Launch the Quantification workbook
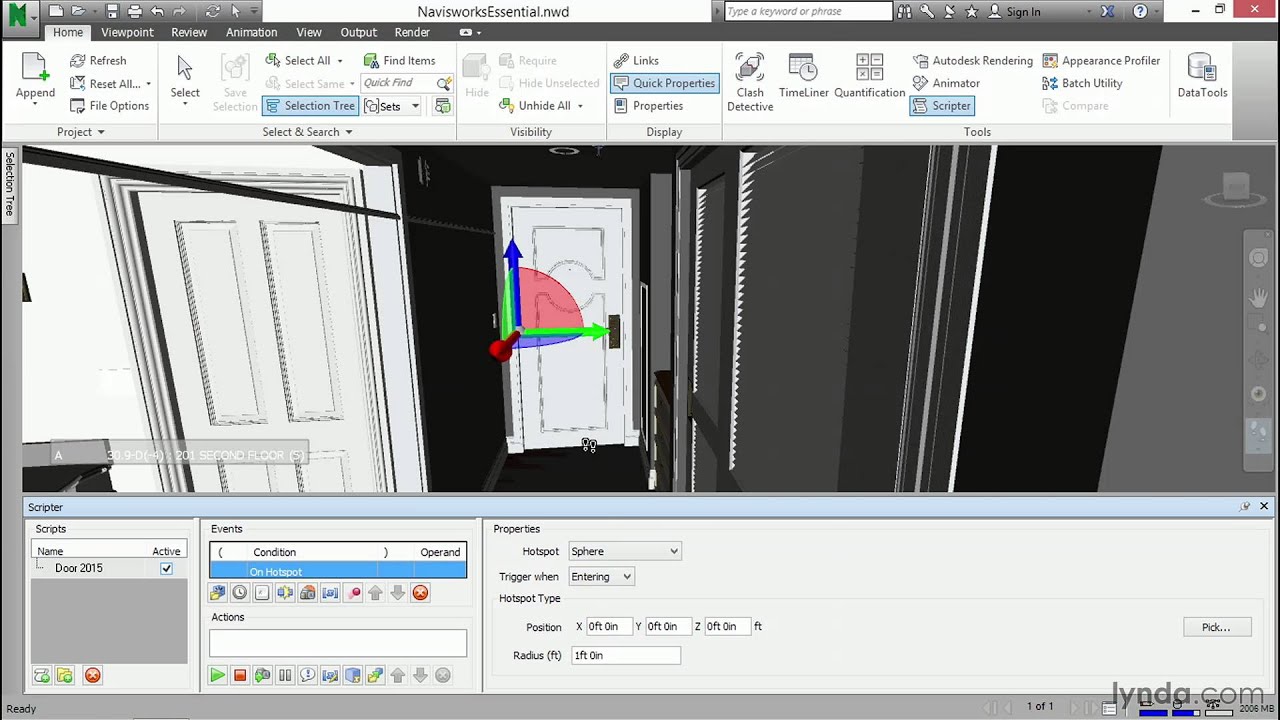Viewport: 1280px width, 720px height. (869, 76)
